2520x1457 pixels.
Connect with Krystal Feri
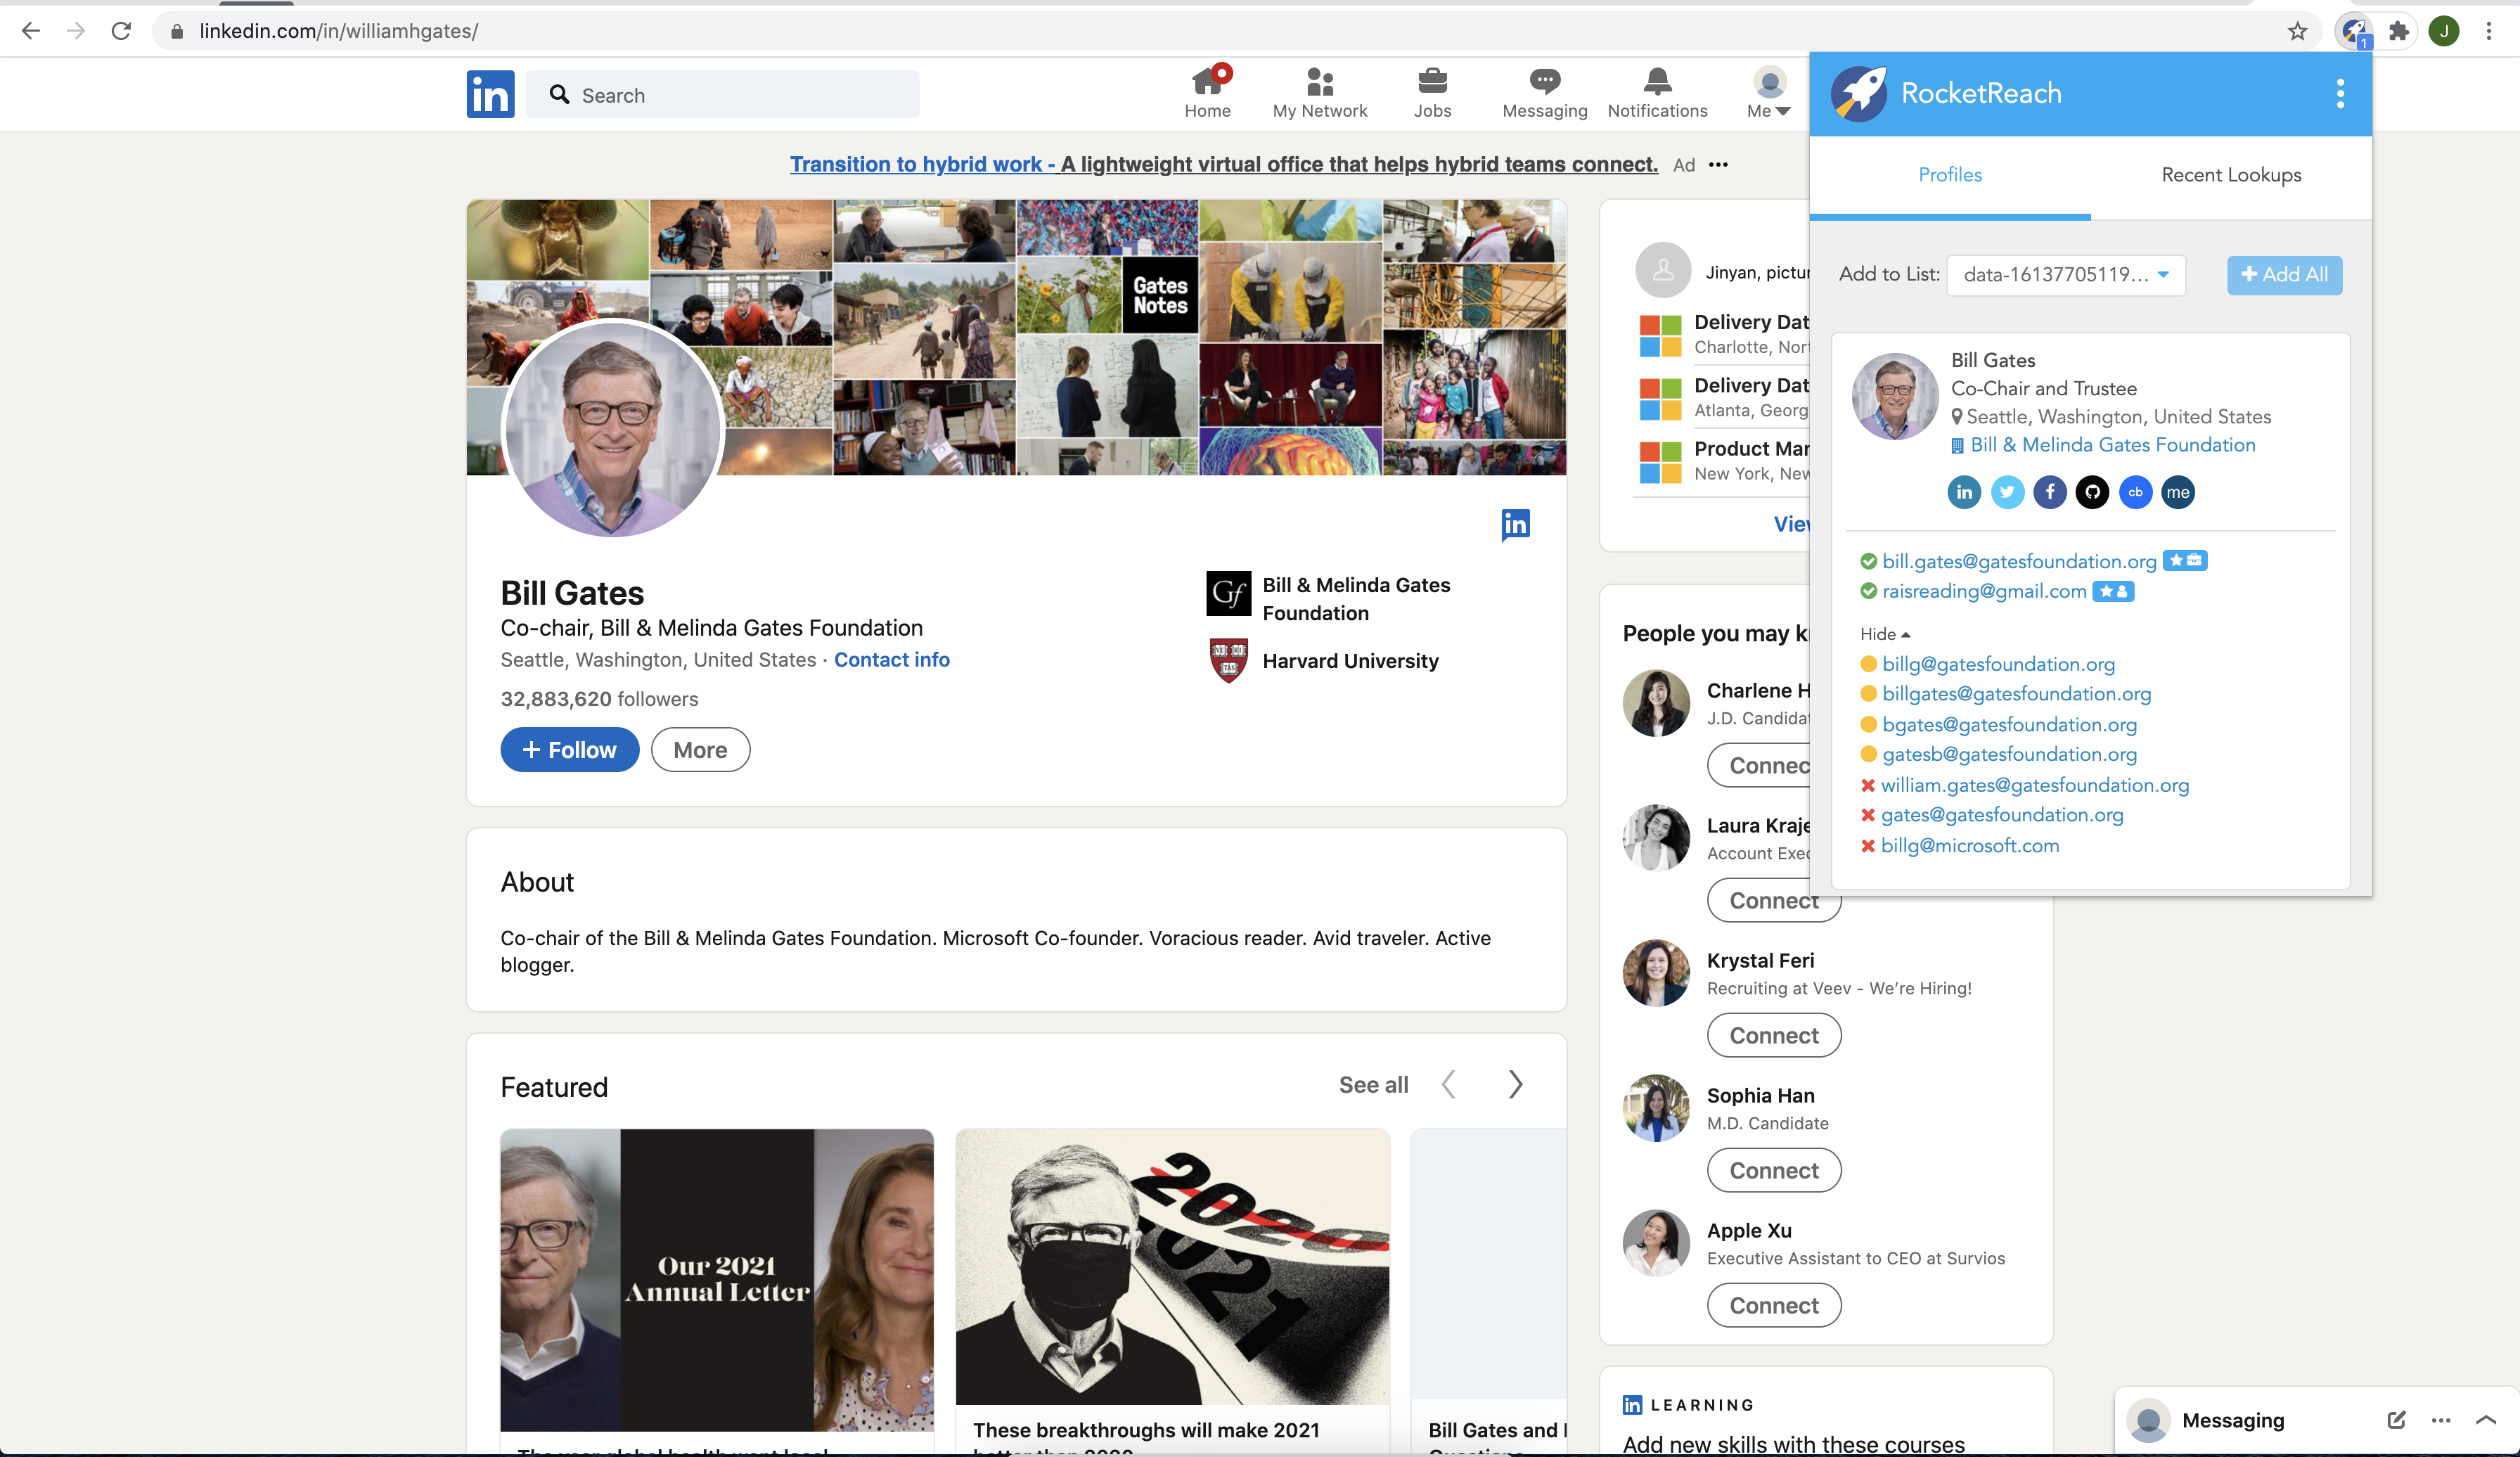(x=1773, y=1036)
